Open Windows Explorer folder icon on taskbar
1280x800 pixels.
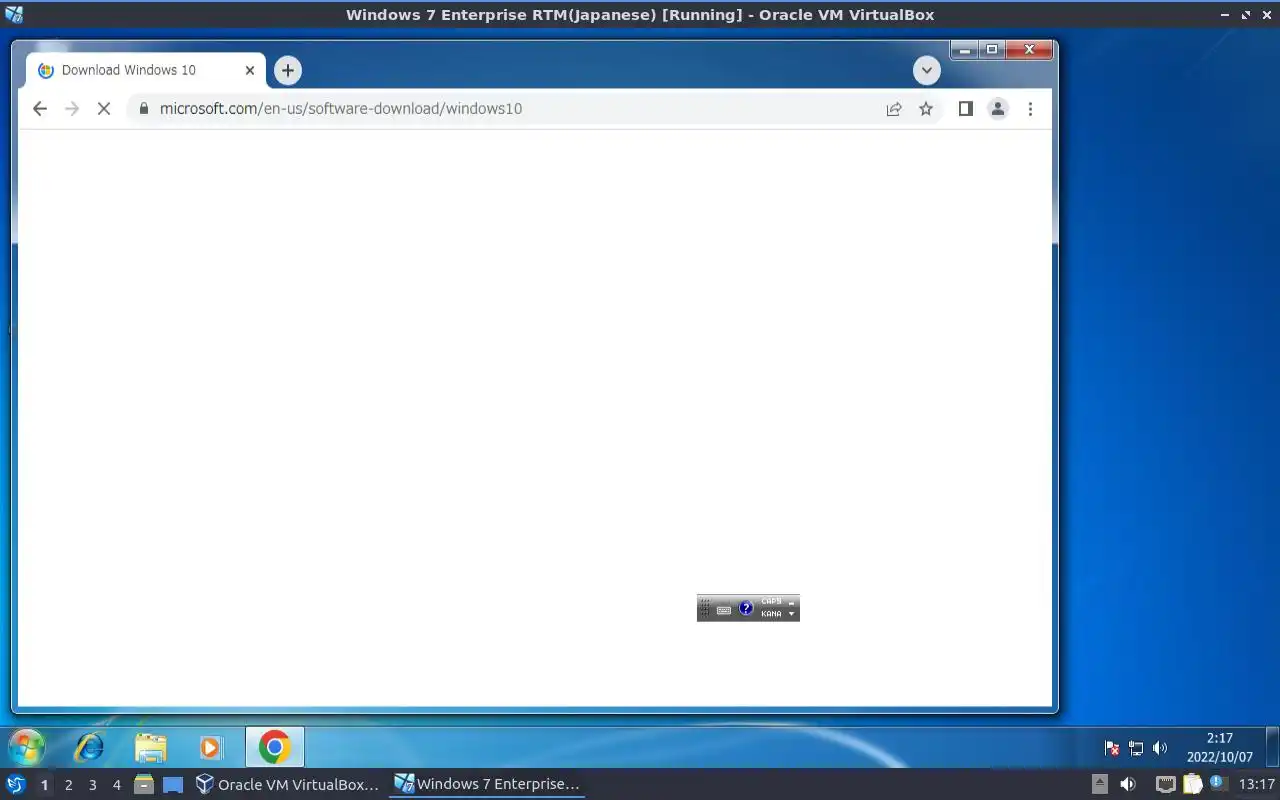pos(151,747)
